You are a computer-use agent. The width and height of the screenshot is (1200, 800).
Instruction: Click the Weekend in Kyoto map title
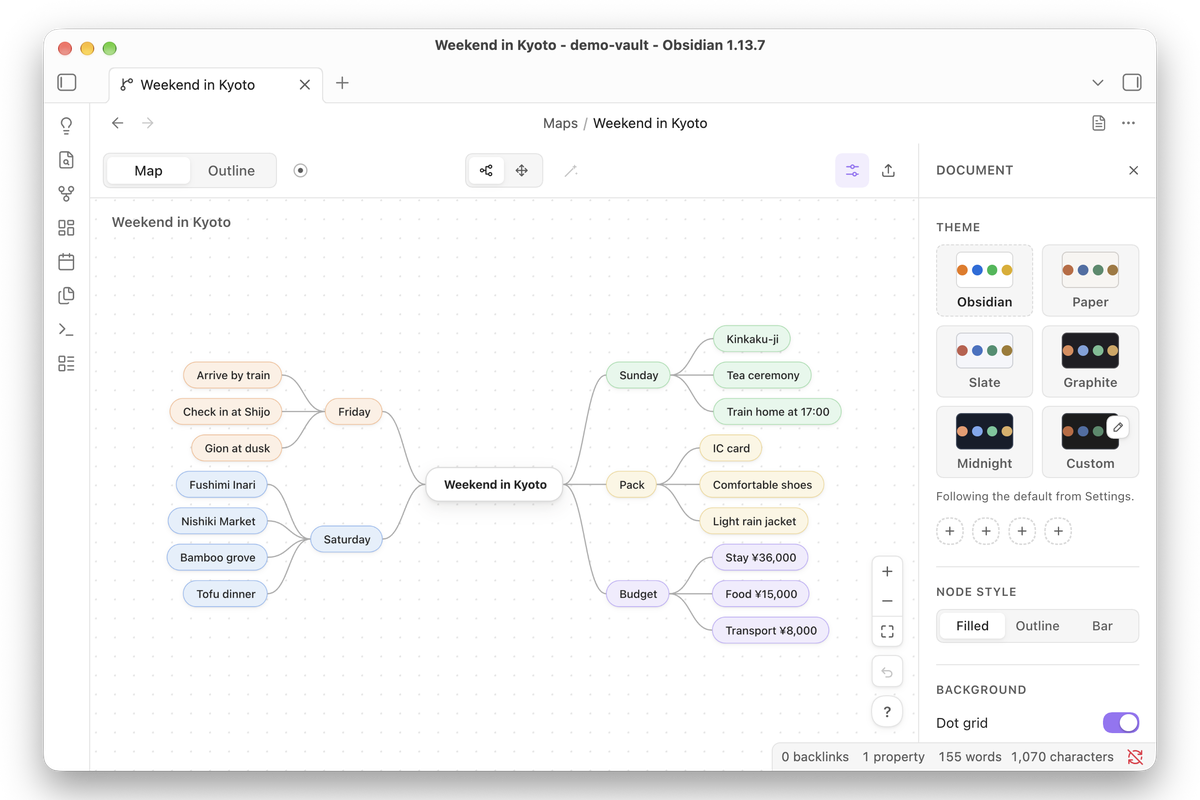(x=171, y=222)
